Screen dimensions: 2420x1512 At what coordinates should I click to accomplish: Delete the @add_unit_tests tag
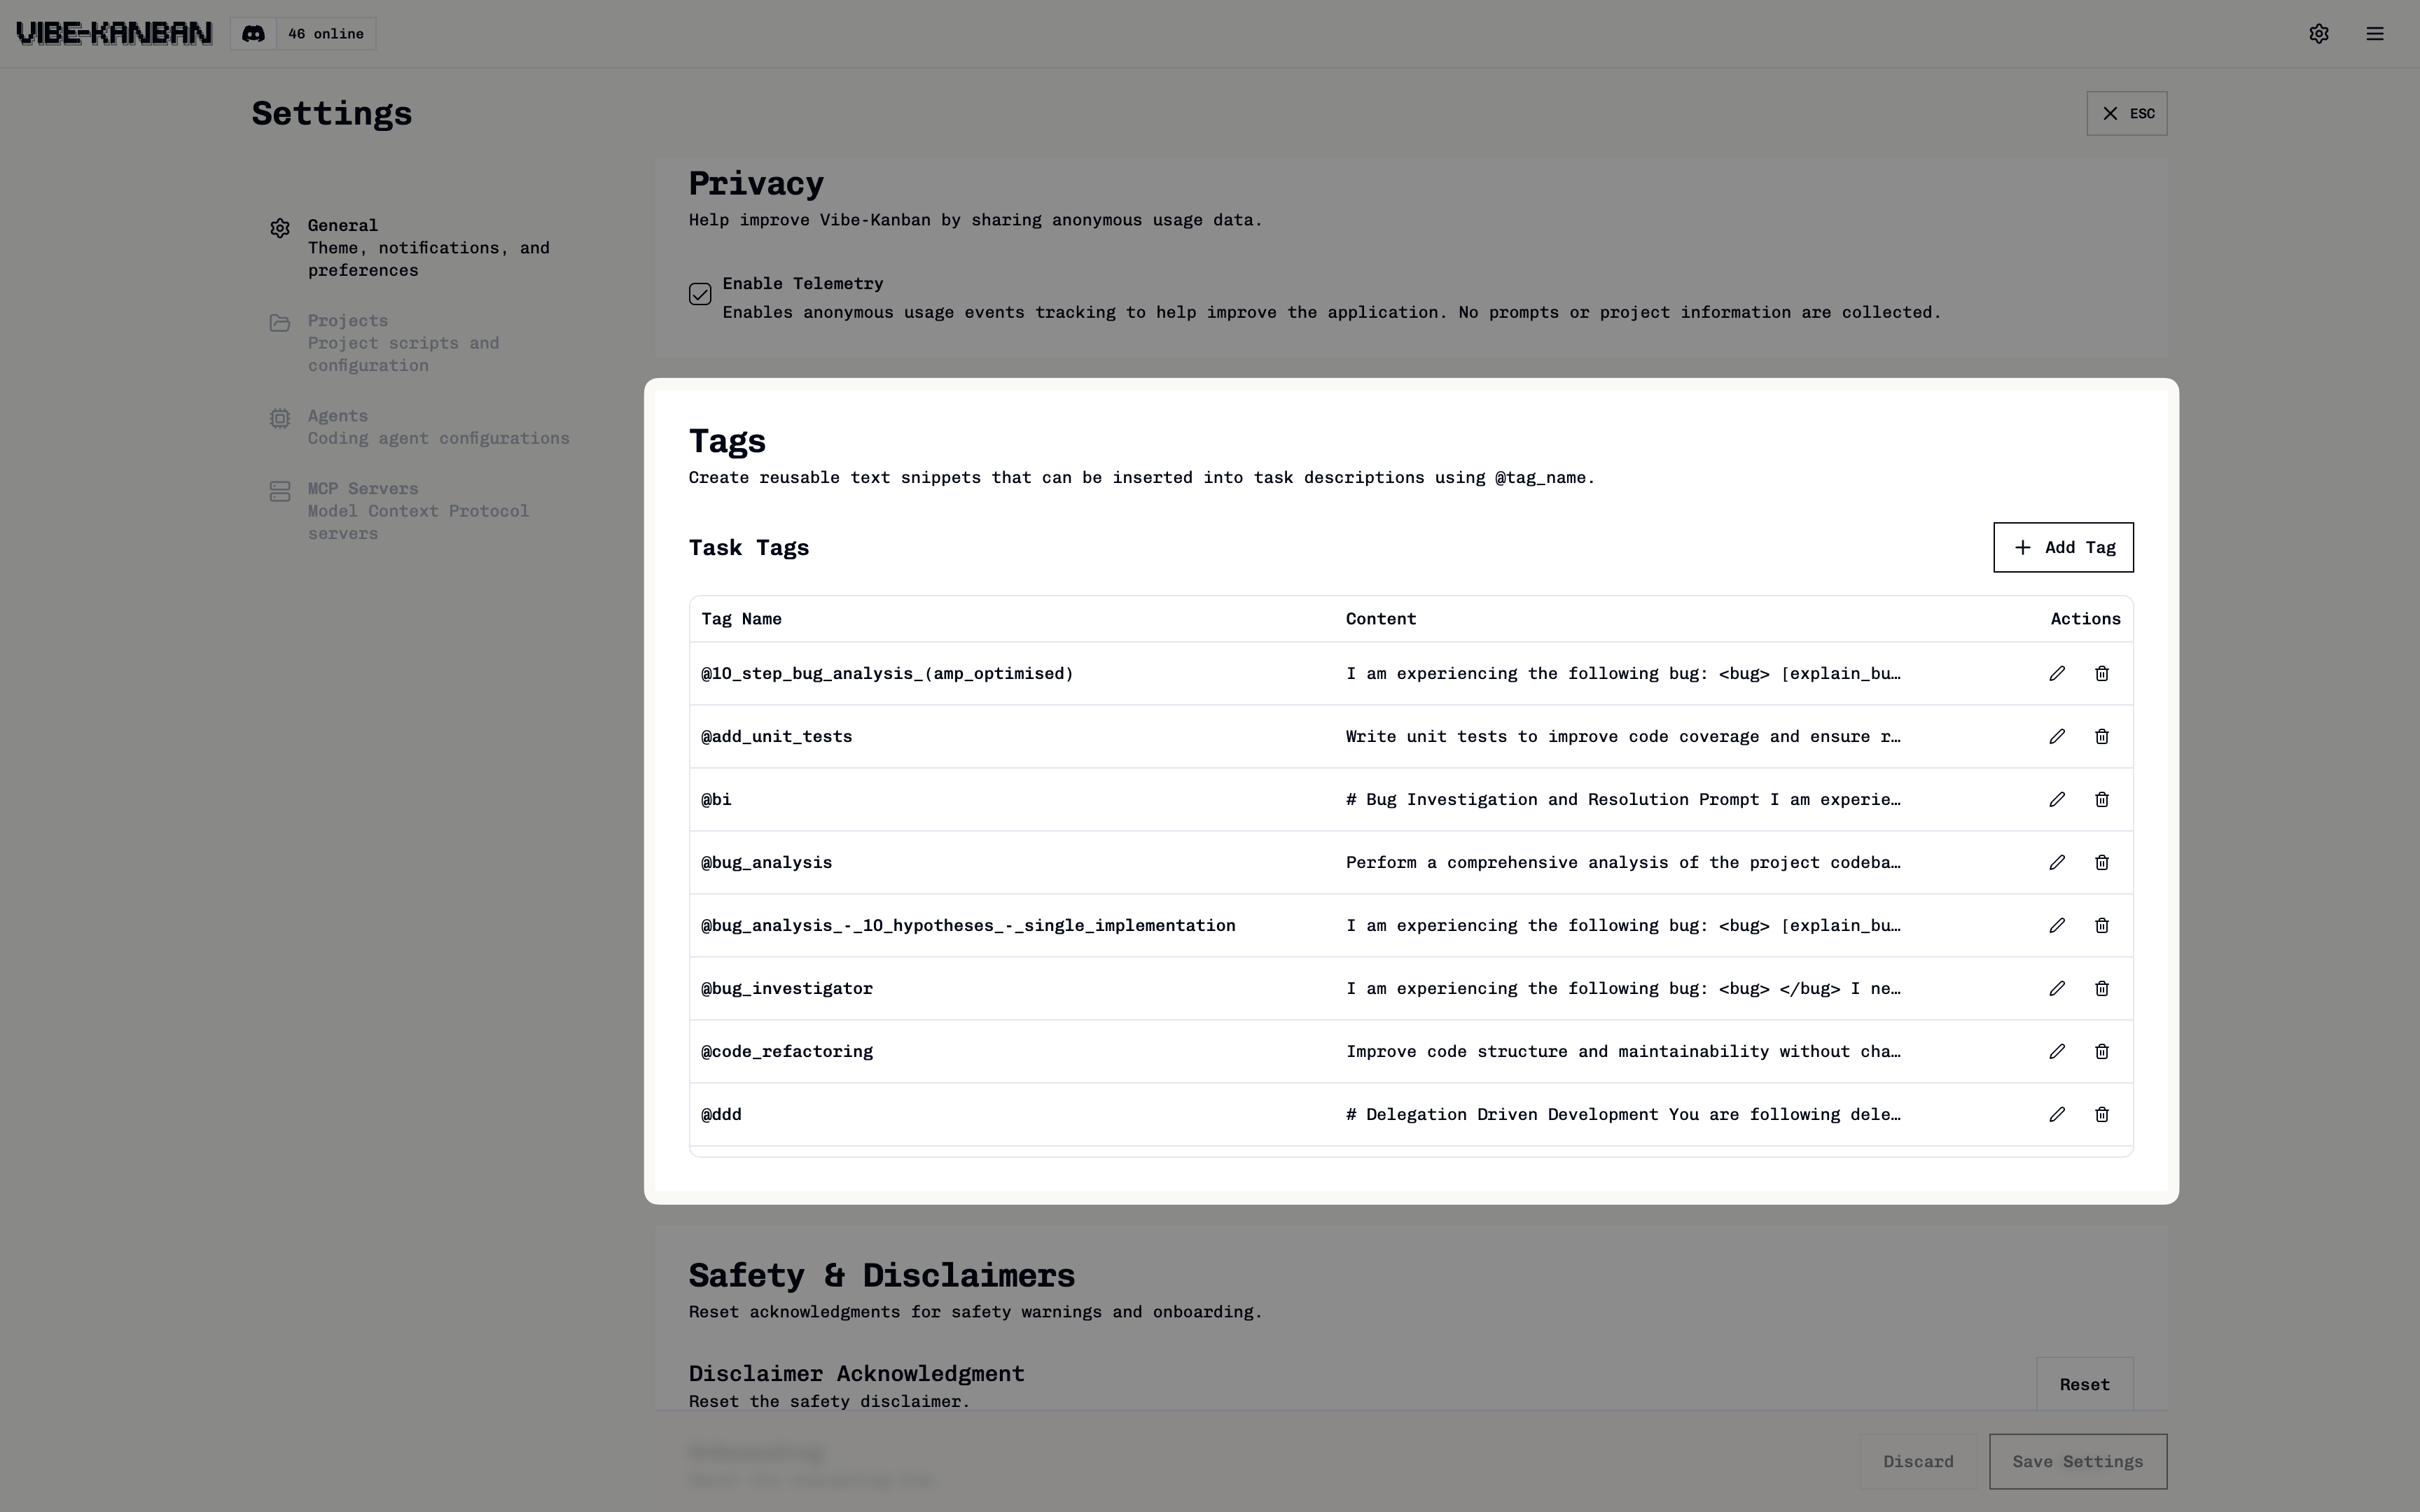click(x=2101, y=736)
